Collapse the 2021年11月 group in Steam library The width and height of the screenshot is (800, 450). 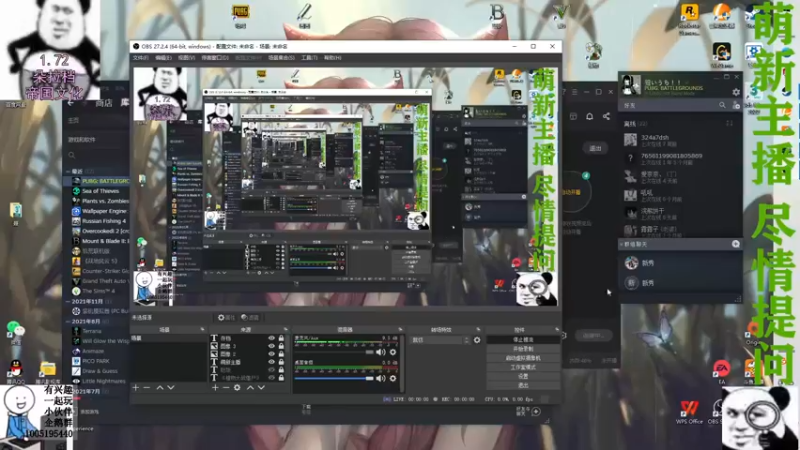click(68, 302)
